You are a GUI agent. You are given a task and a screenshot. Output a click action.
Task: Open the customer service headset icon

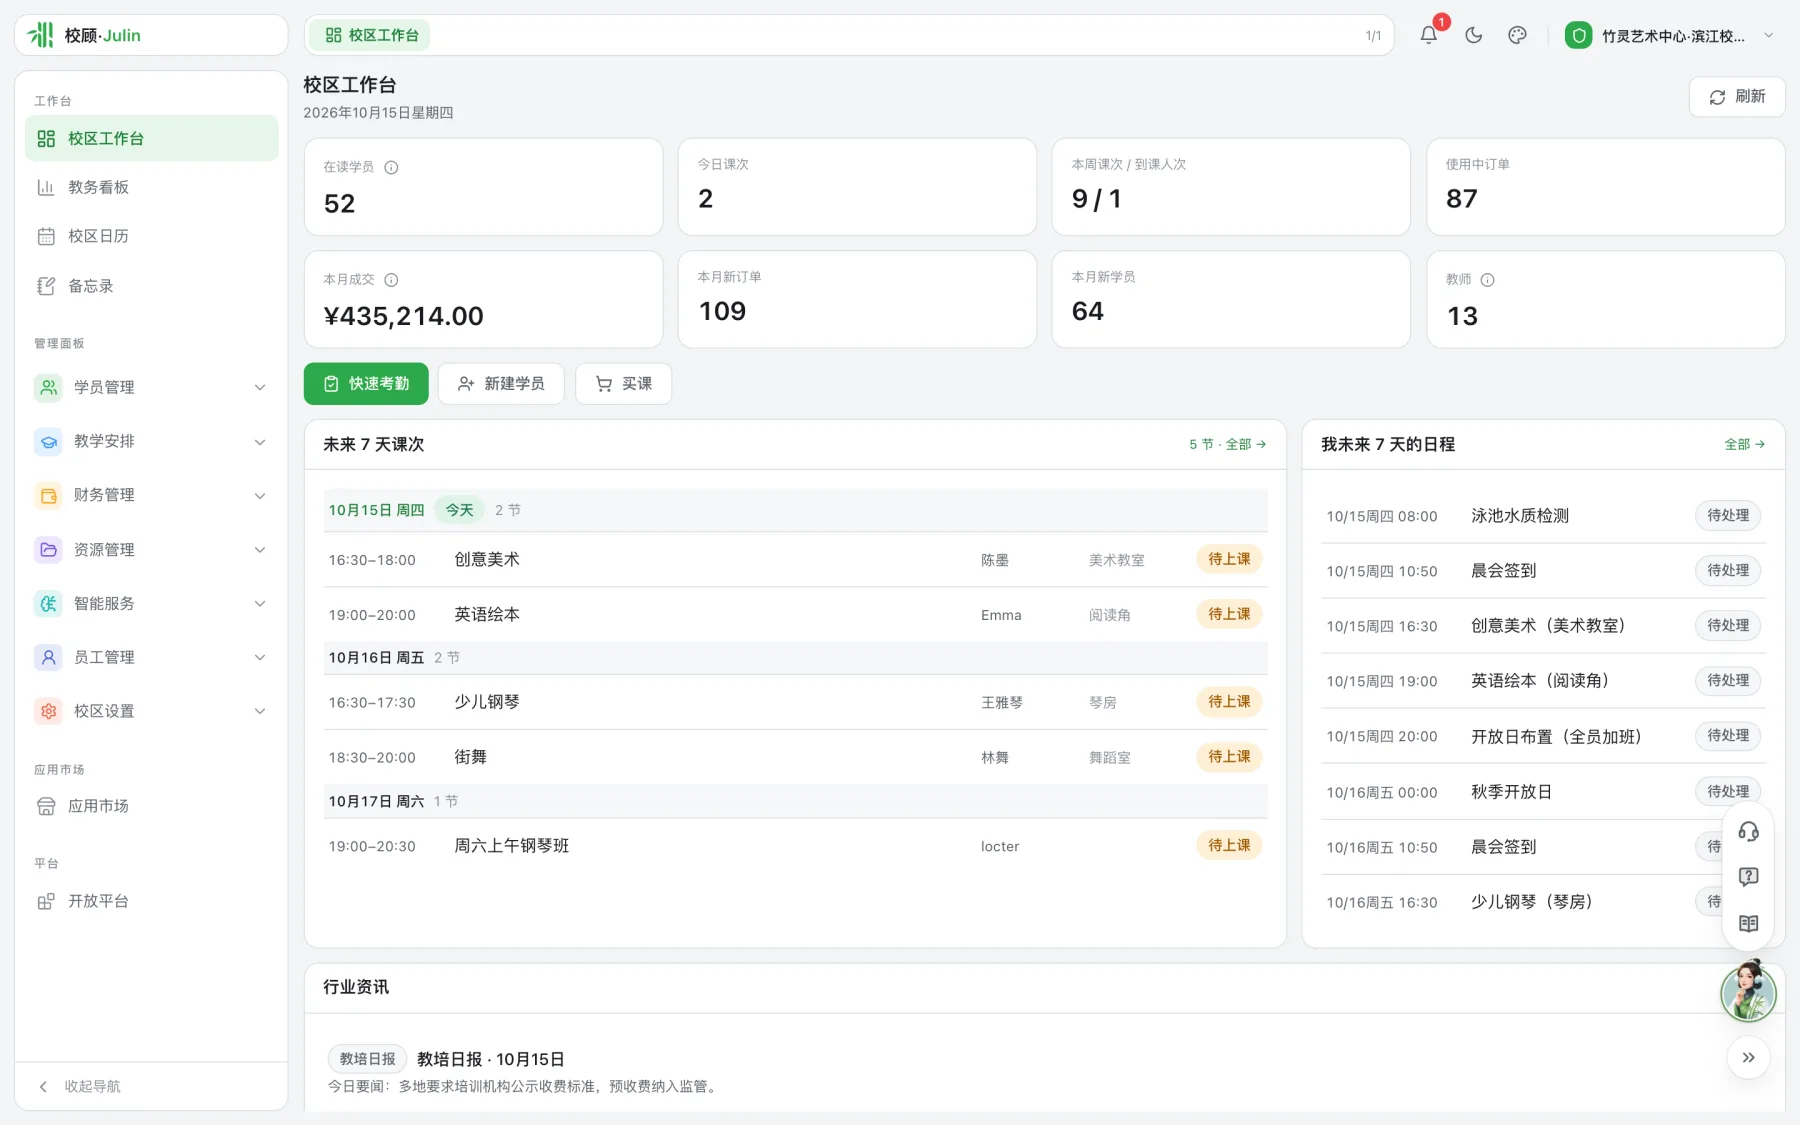pos(1748,832)
